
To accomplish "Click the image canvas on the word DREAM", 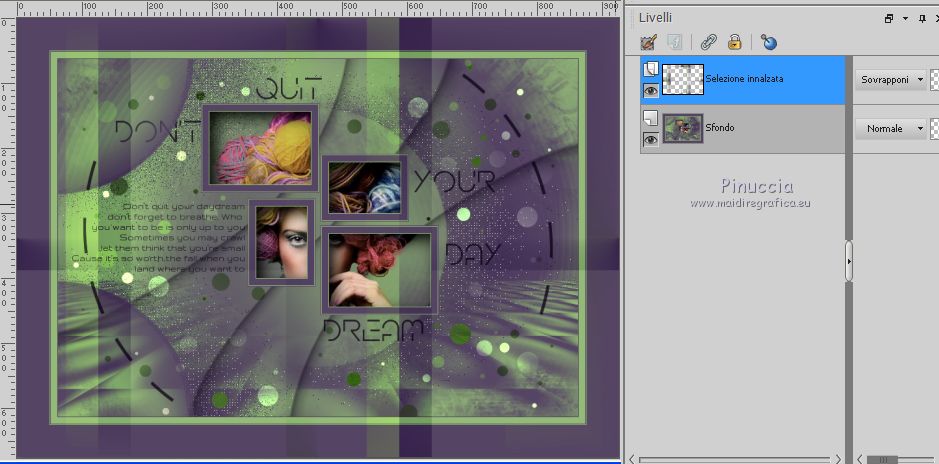I will pyautogui.click(x=374, y=330).
